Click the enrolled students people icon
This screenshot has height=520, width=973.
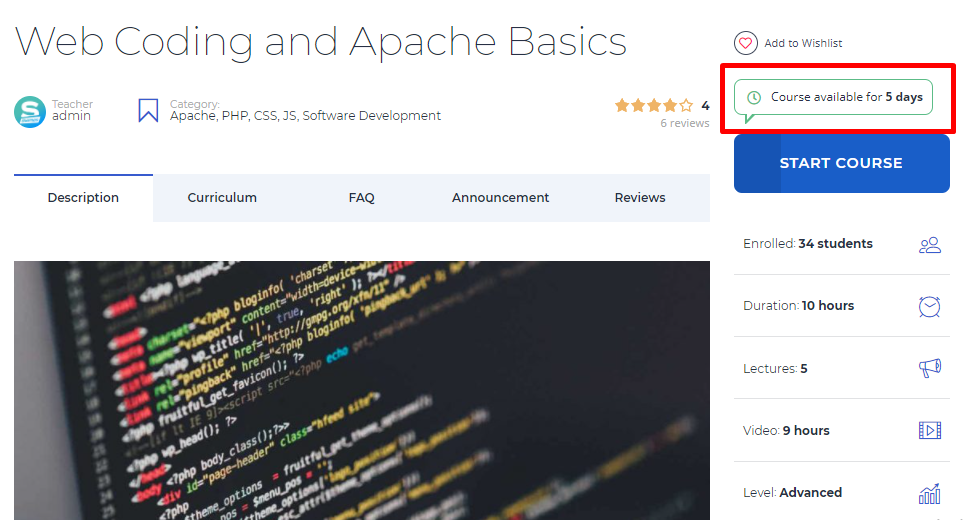(x=930, y=244)
